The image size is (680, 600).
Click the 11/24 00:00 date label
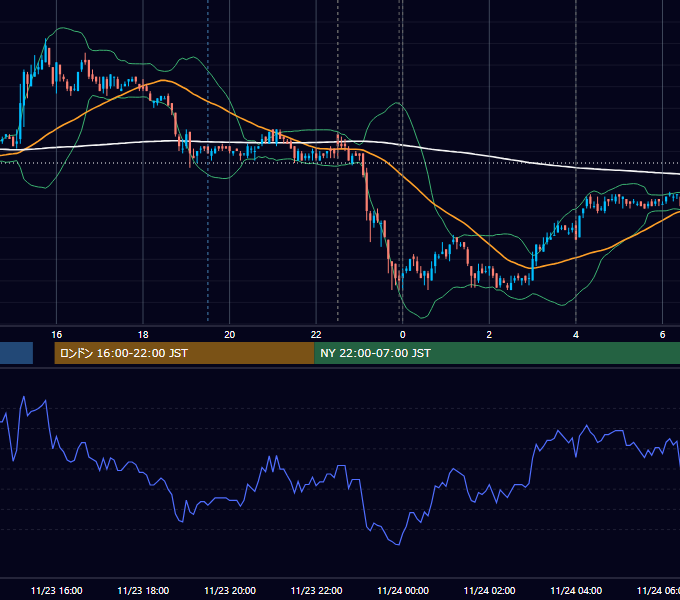[x=403, y=590]
